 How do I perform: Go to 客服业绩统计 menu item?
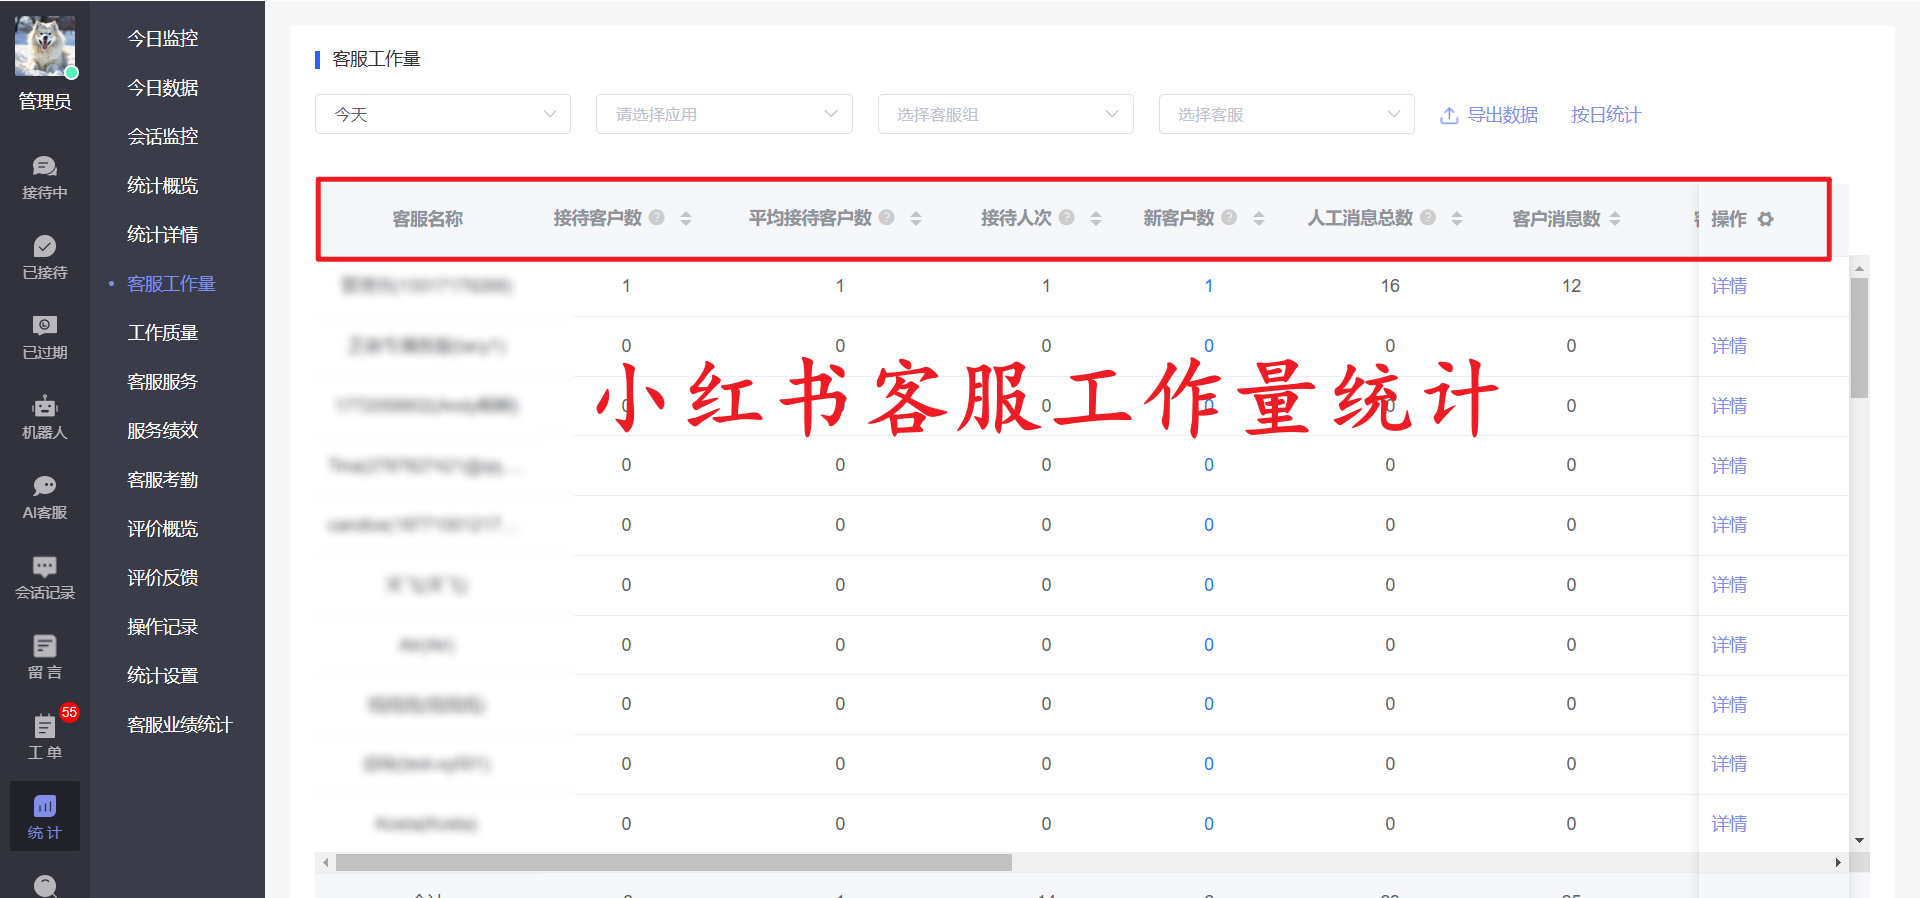[x=180, y=725]
